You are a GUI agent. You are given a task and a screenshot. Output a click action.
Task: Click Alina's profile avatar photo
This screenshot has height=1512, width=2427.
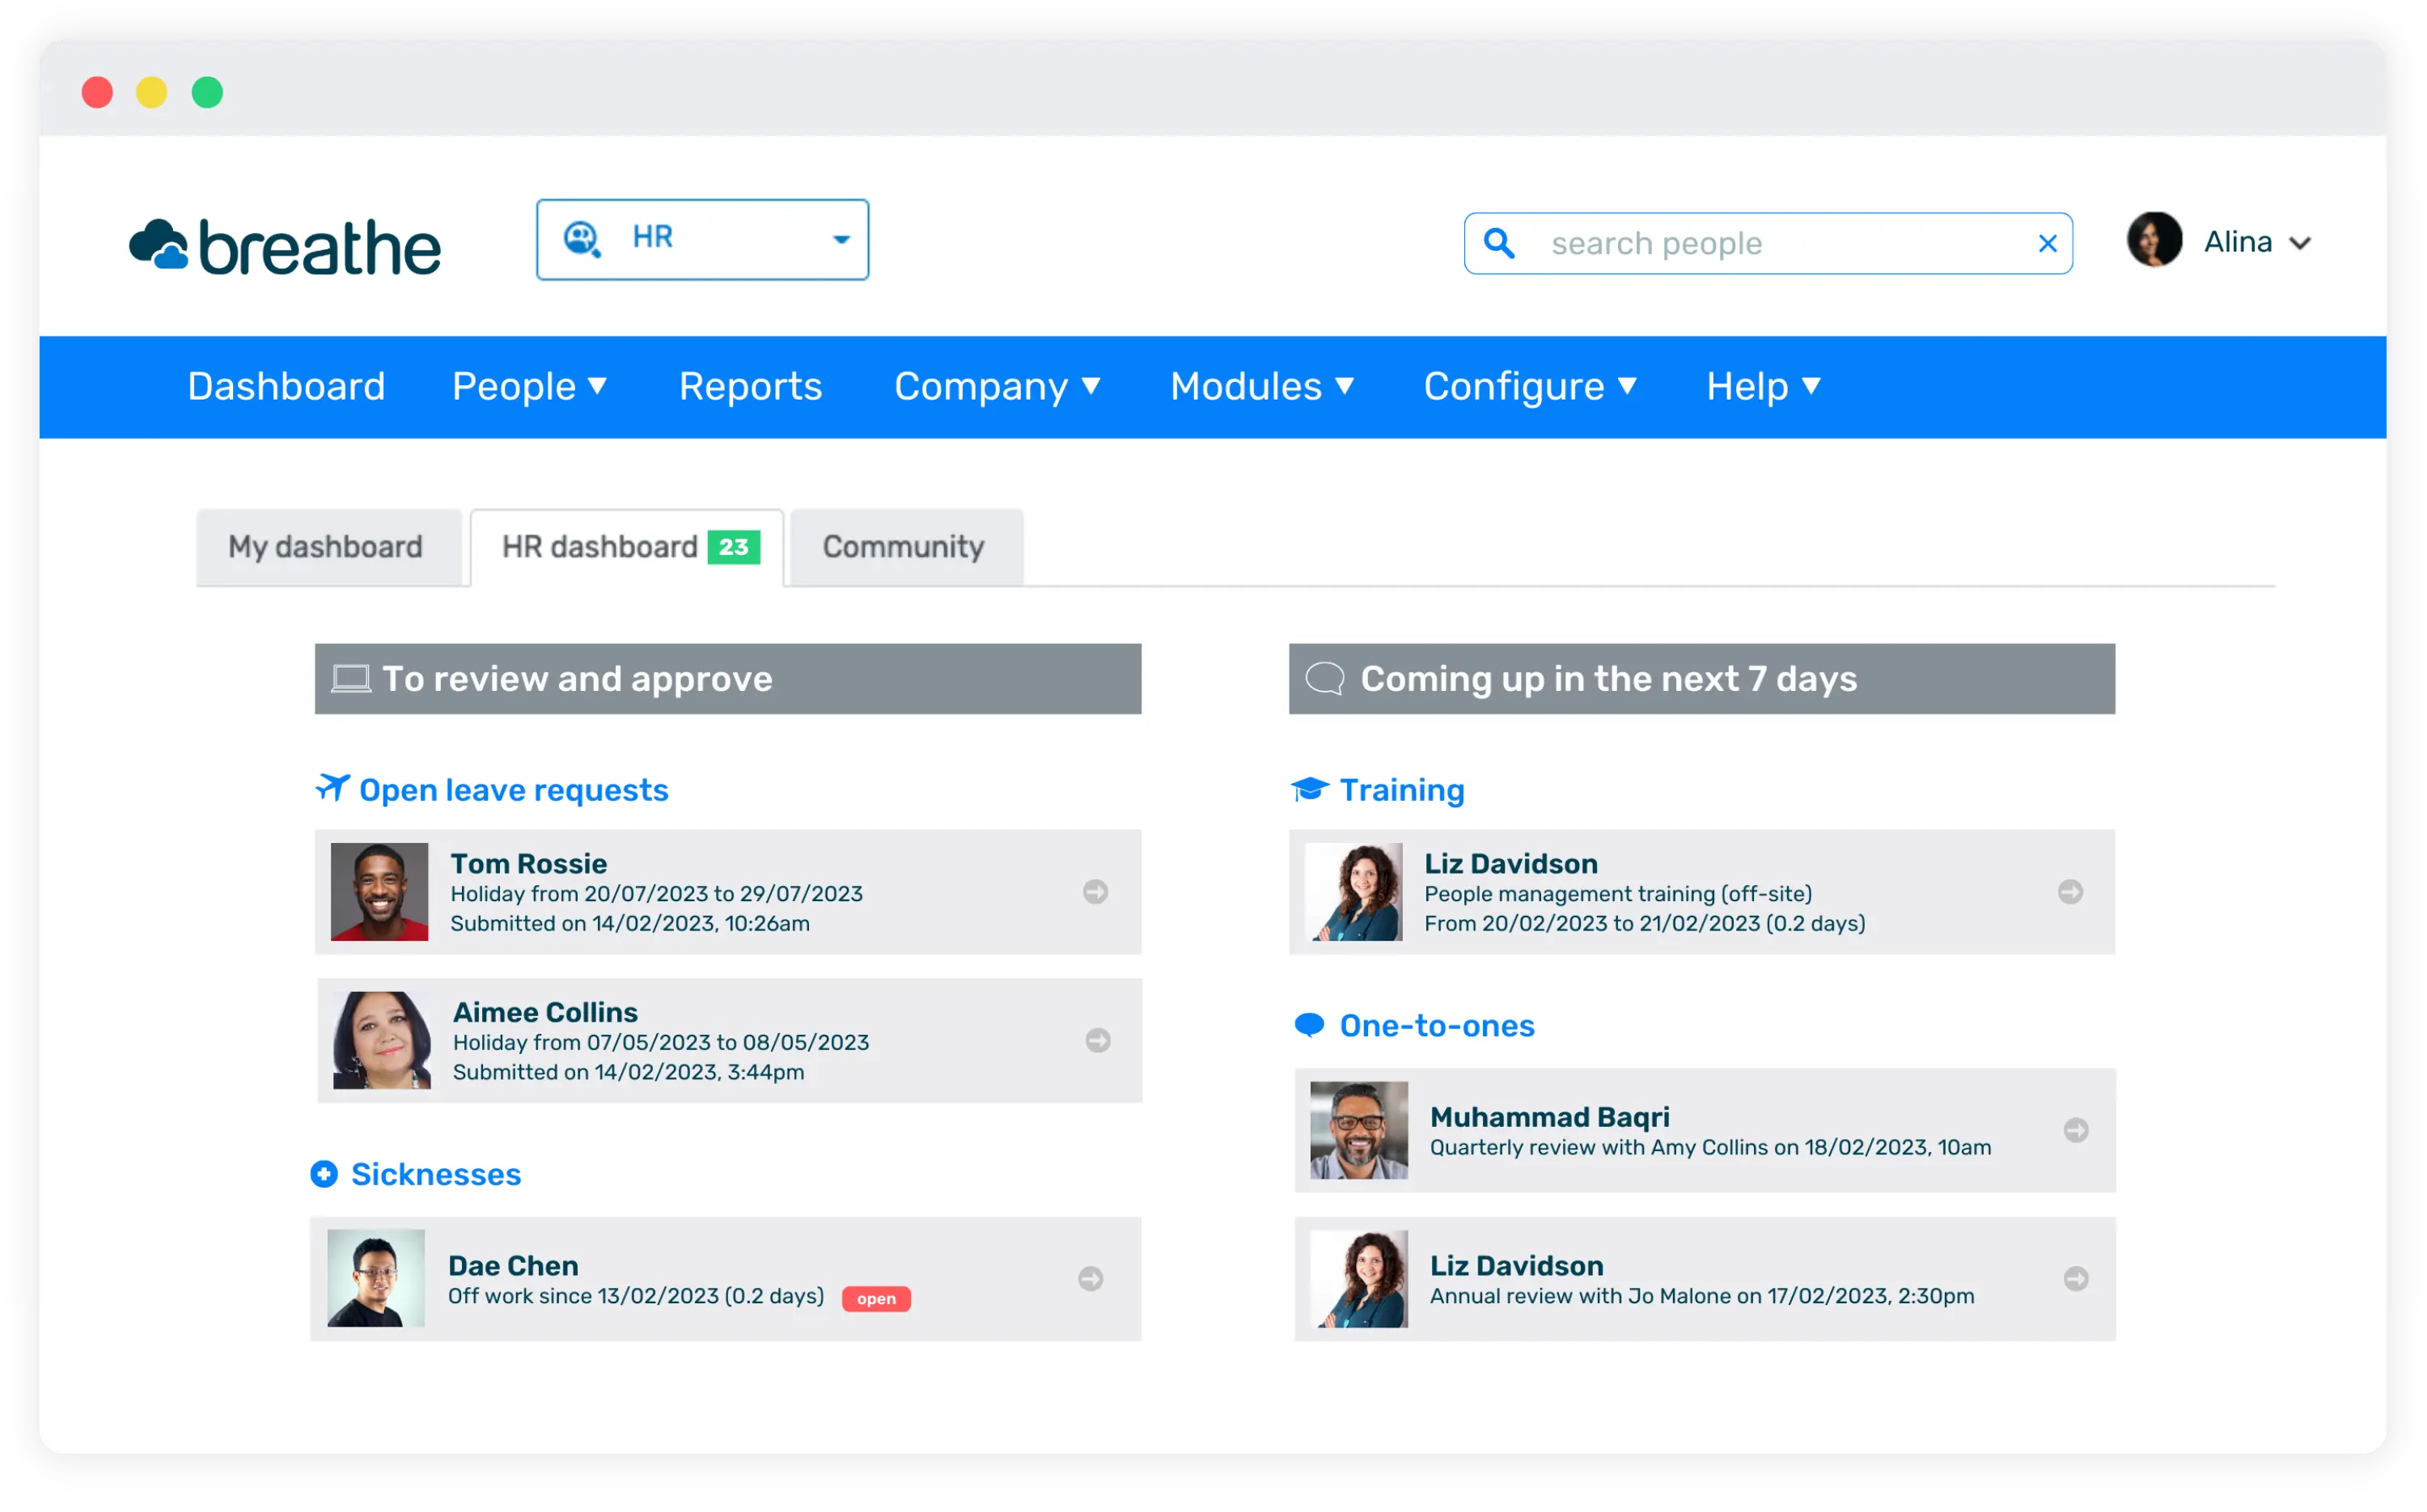(x=2155, y=240)
